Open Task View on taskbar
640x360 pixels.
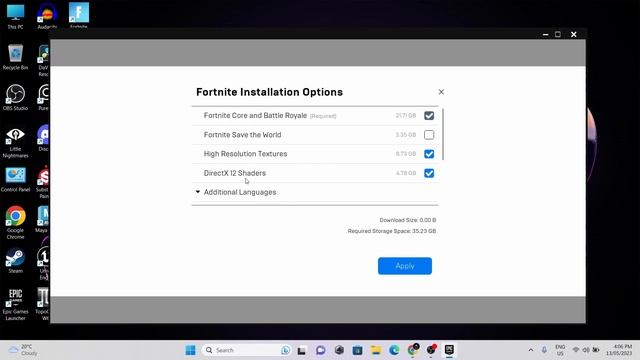click(x=302, y=350)
